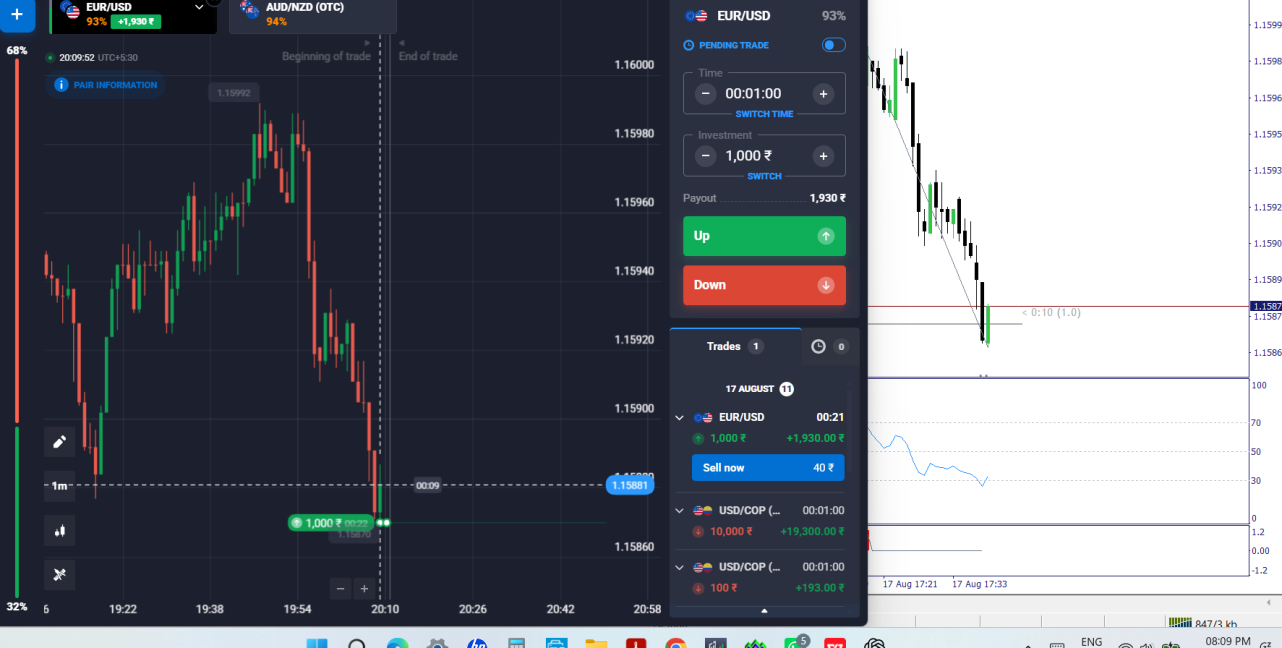Open the candlestick chart type selector
Viewport: 1282px width, 648px height.
[x=59, y=531]
